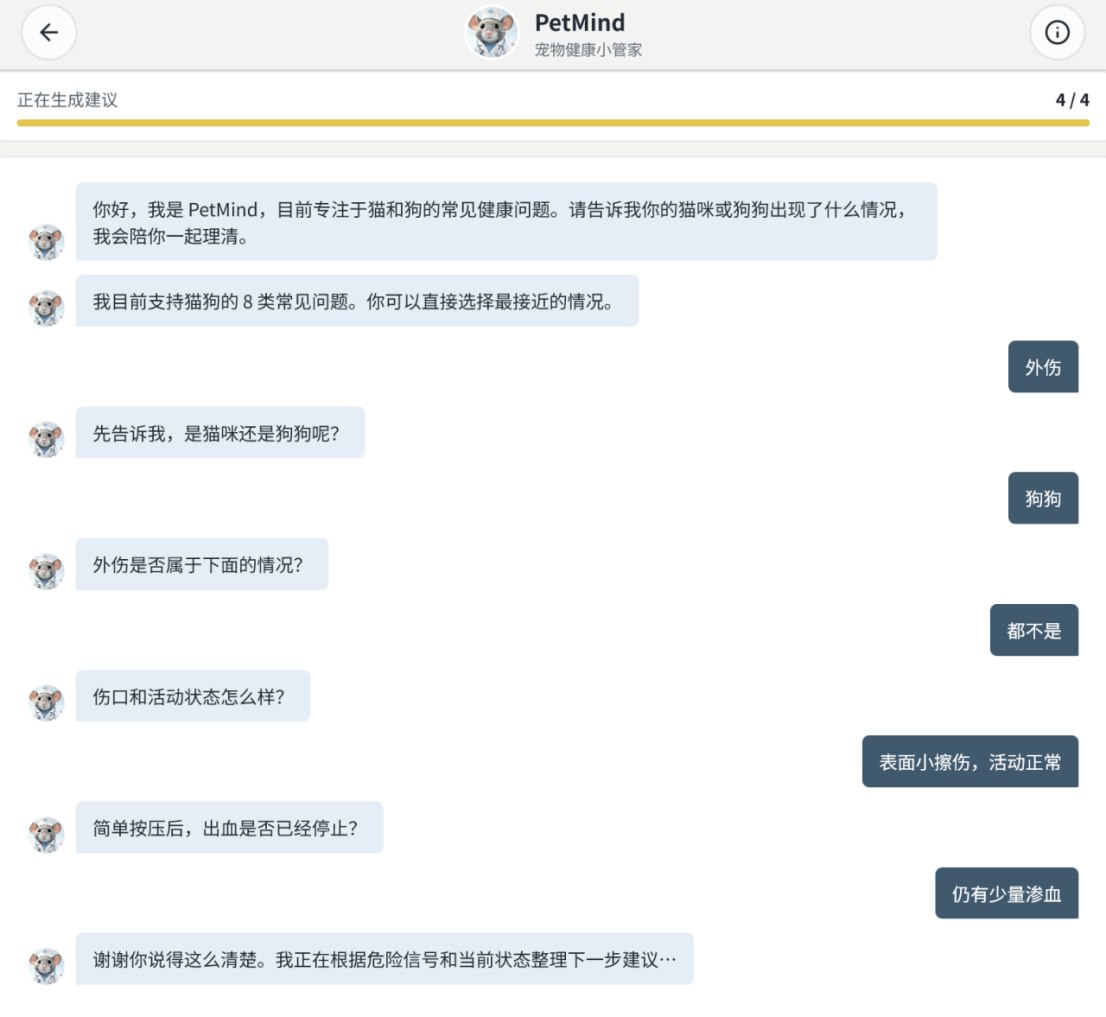This screenshot has width=1106, height=1017.
Task: Click the PetMind title text
Action: pyautogui.click(x=579, y=23)
